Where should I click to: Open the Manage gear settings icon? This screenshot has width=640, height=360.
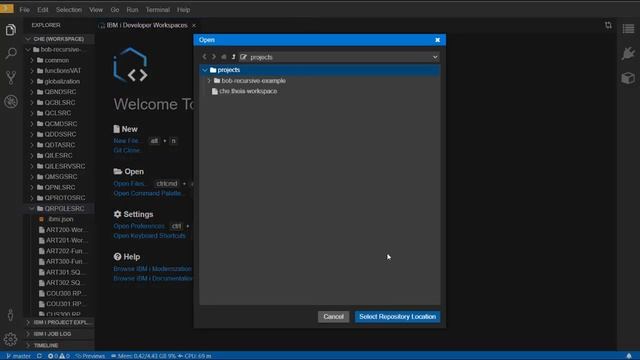11,339
